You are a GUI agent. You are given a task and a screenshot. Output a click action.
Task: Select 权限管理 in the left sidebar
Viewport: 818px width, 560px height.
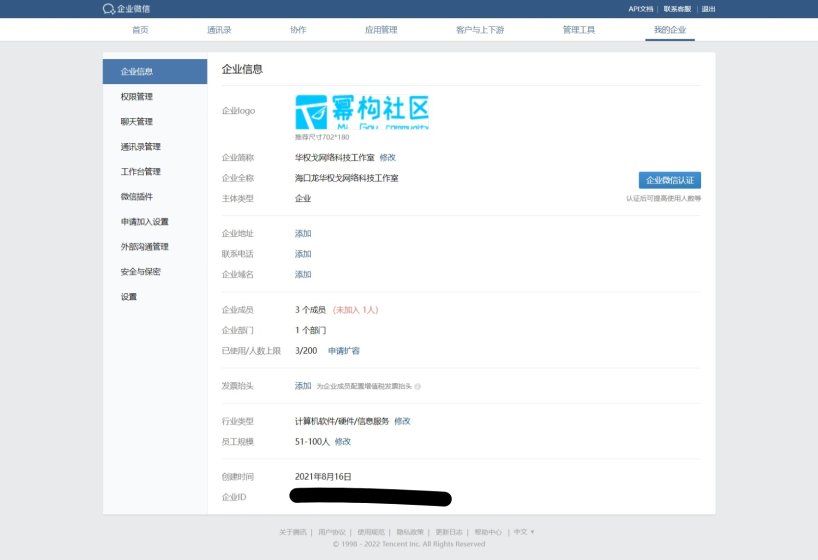pos(137,97)
